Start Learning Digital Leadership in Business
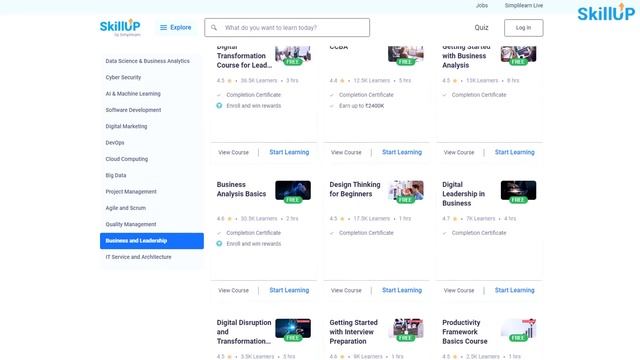The width and height of the screenshot is (640, 360). click(514, 290)
